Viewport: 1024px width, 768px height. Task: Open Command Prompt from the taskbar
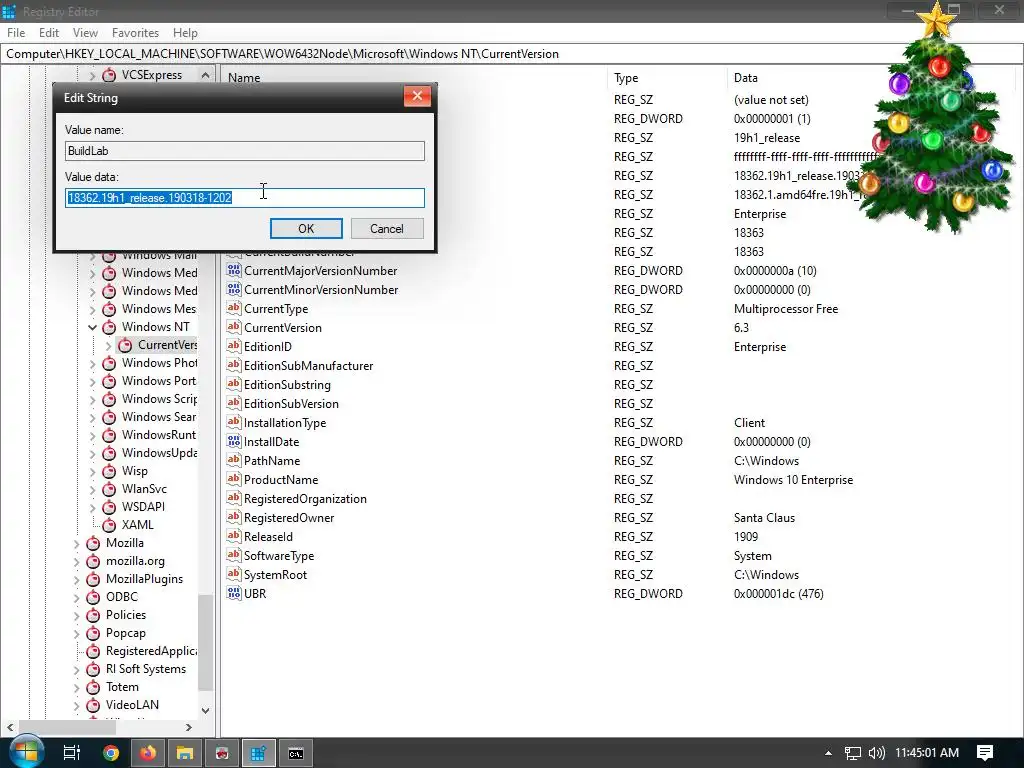click(296, 753)
